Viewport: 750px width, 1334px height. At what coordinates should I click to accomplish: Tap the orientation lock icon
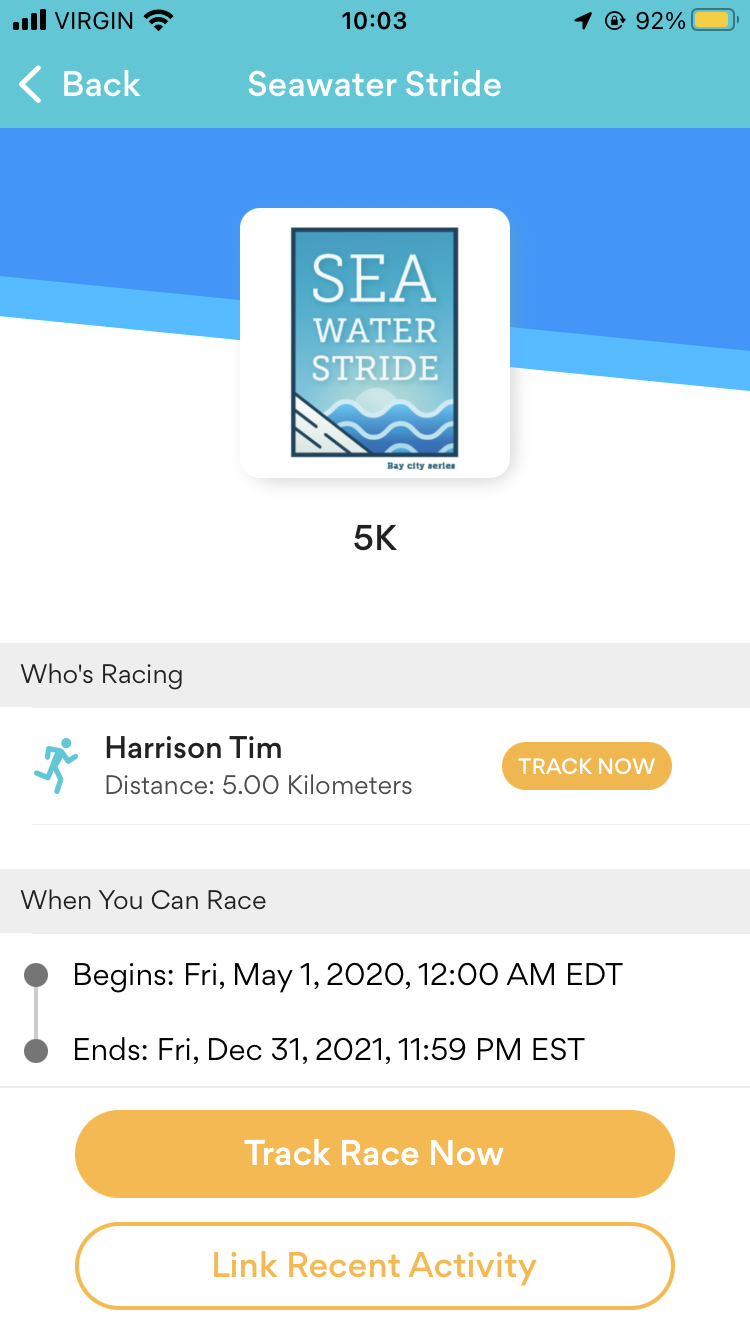click(x=615, y=21)
